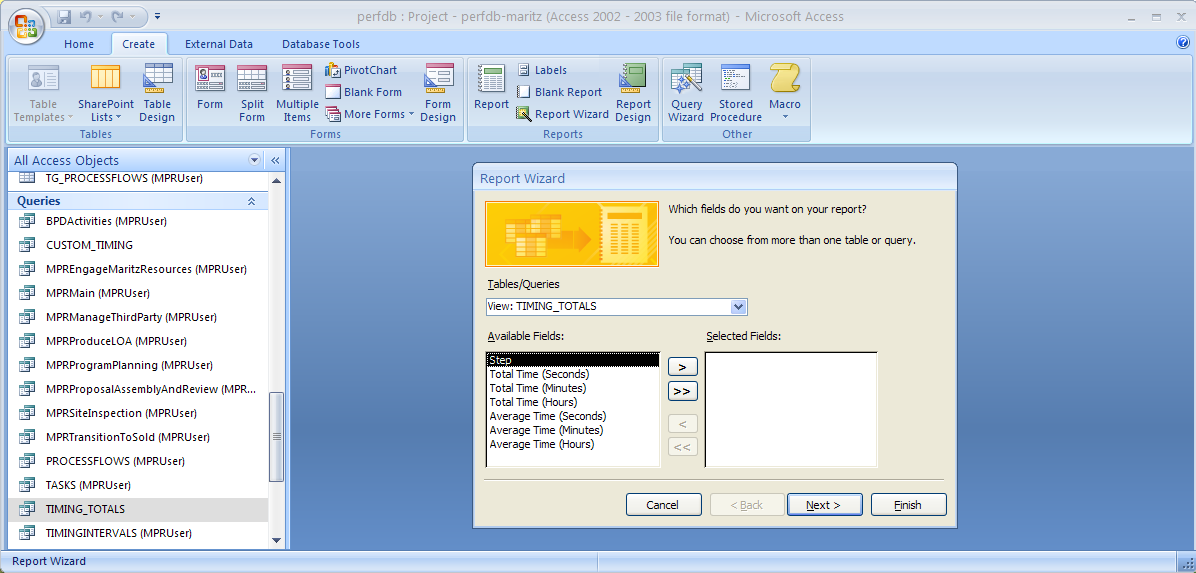1196x573 pixels.
Task: Open the More Forms dropdown
Action: point(371,114)
